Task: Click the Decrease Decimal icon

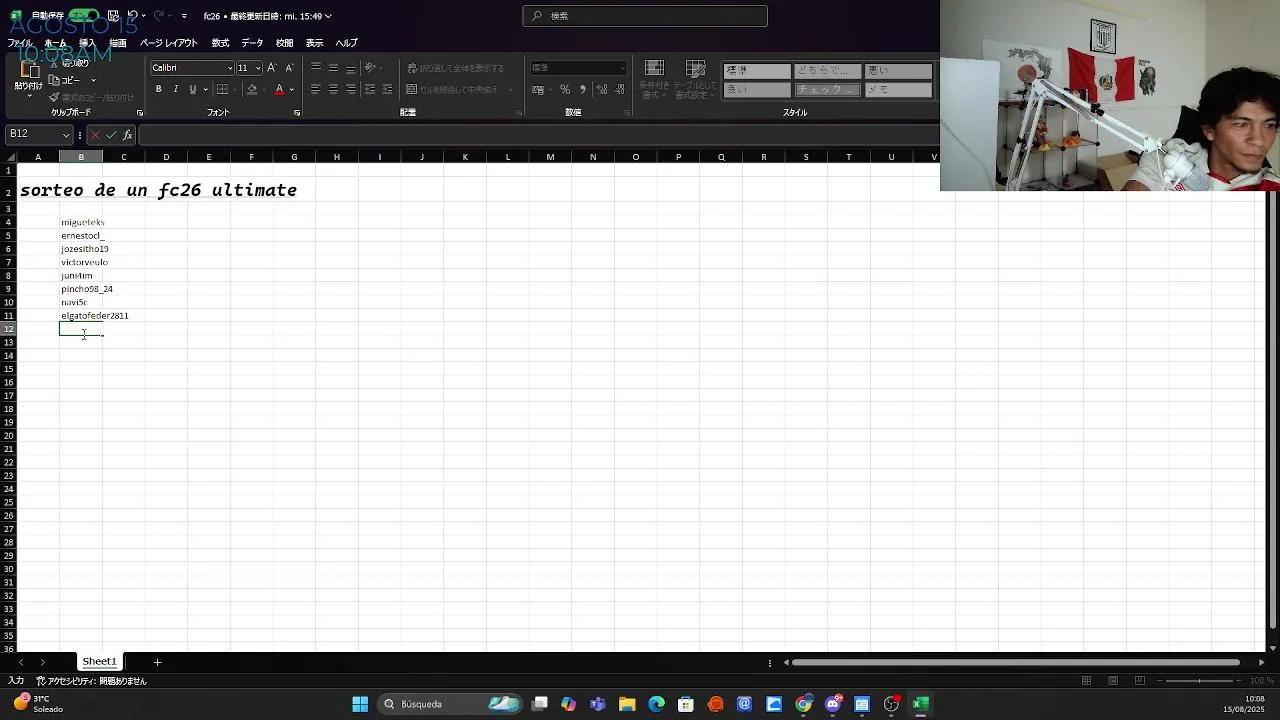Action: click(618, 89)
